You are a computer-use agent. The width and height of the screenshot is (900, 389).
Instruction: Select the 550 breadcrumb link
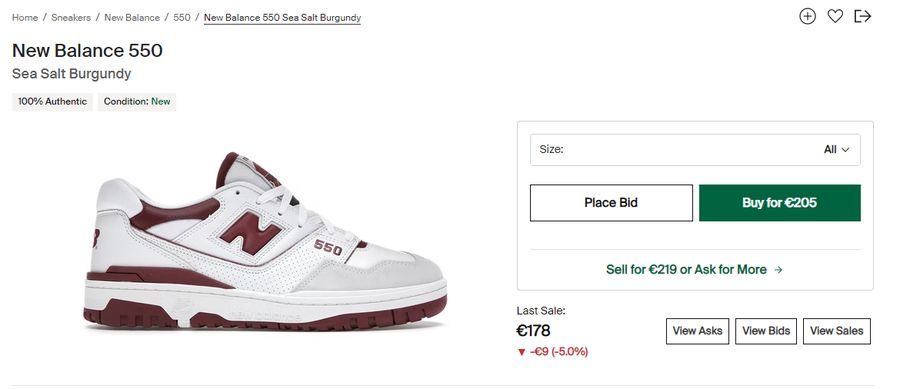click(182, 17)
